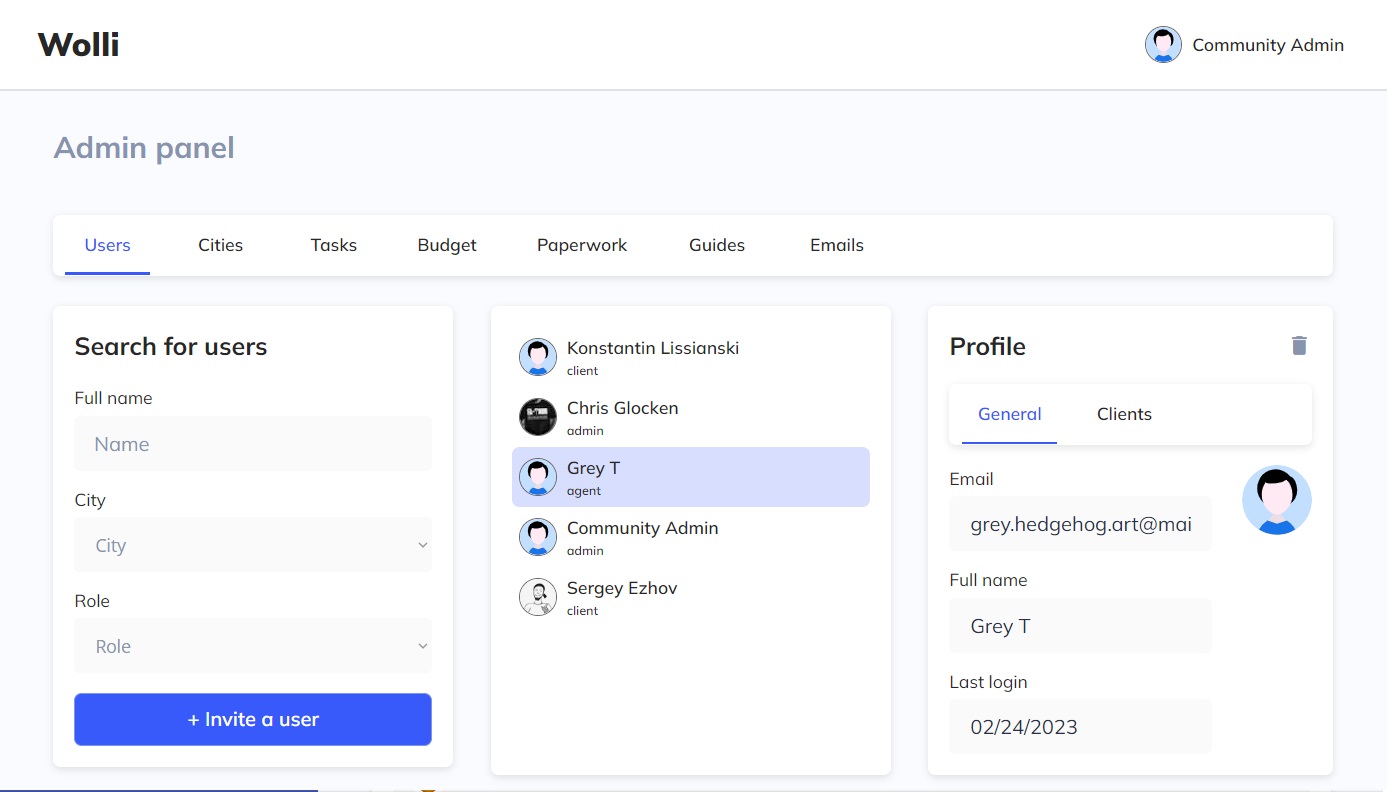This screenshot has height=792, width=1387.
Task: Click Grey T's avatar in the user list
Action: [538, 477]
